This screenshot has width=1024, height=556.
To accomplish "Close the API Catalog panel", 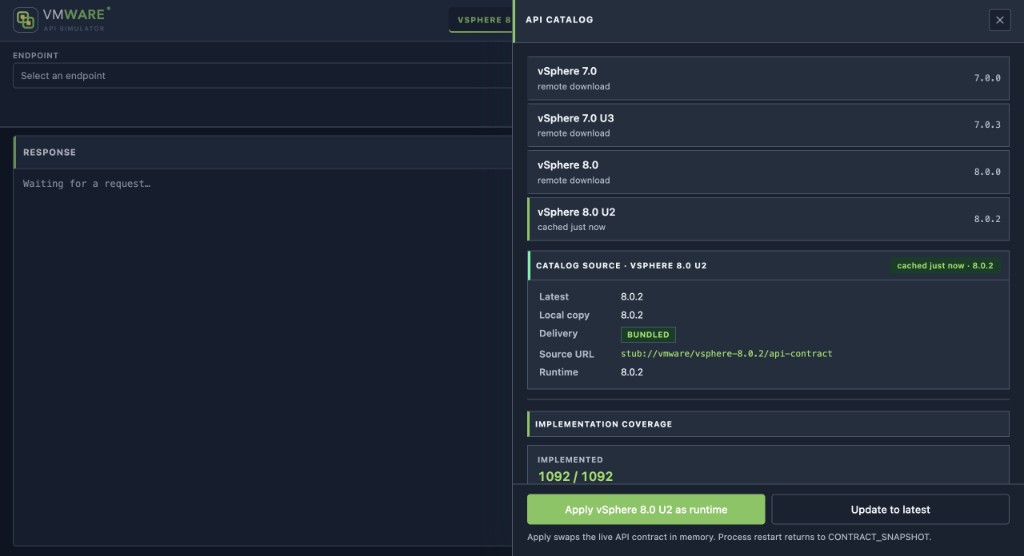I will [x=999, y=20].
